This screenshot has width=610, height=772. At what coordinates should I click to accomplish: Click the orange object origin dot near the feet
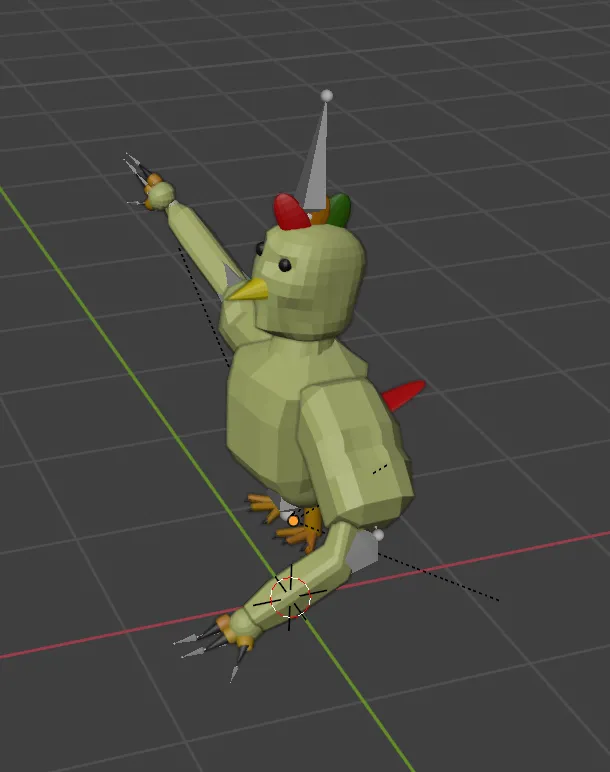pos(293,520)
